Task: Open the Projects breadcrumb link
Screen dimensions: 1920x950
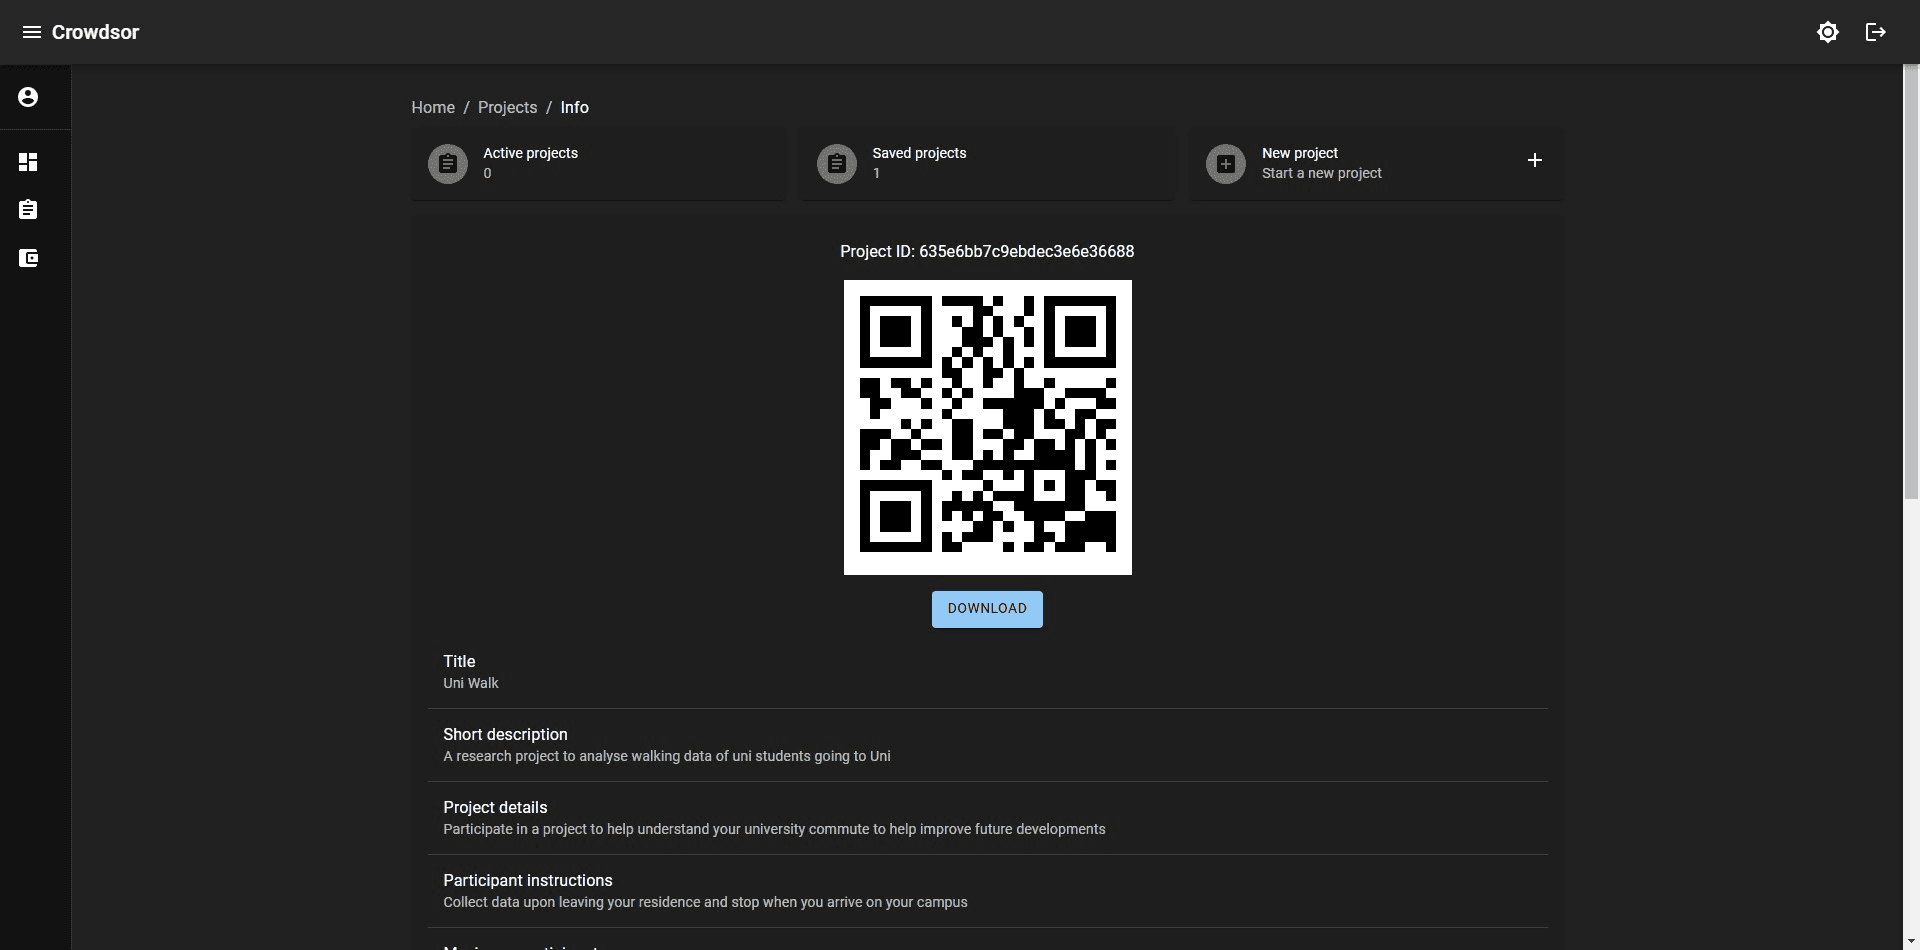Action: 507,107
